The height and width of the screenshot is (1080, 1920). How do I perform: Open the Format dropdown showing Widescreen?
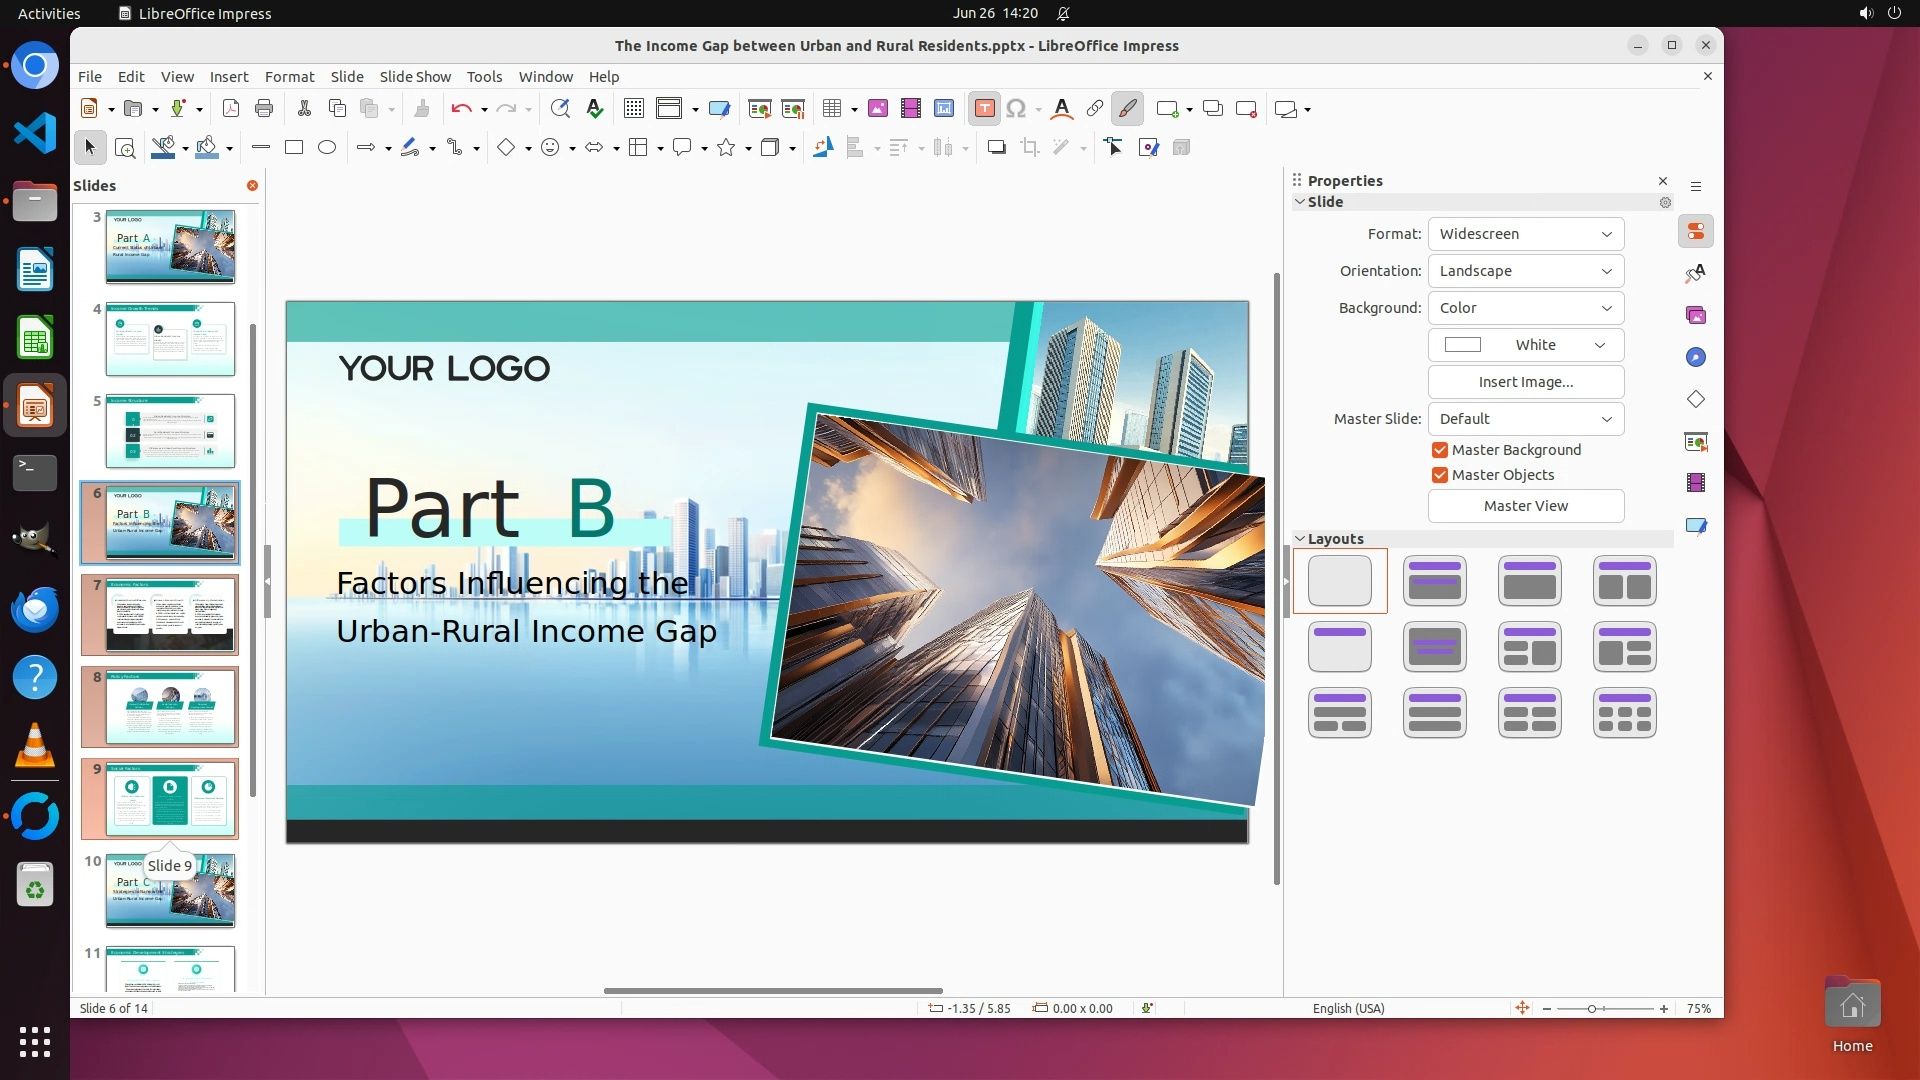(1525, 234)
